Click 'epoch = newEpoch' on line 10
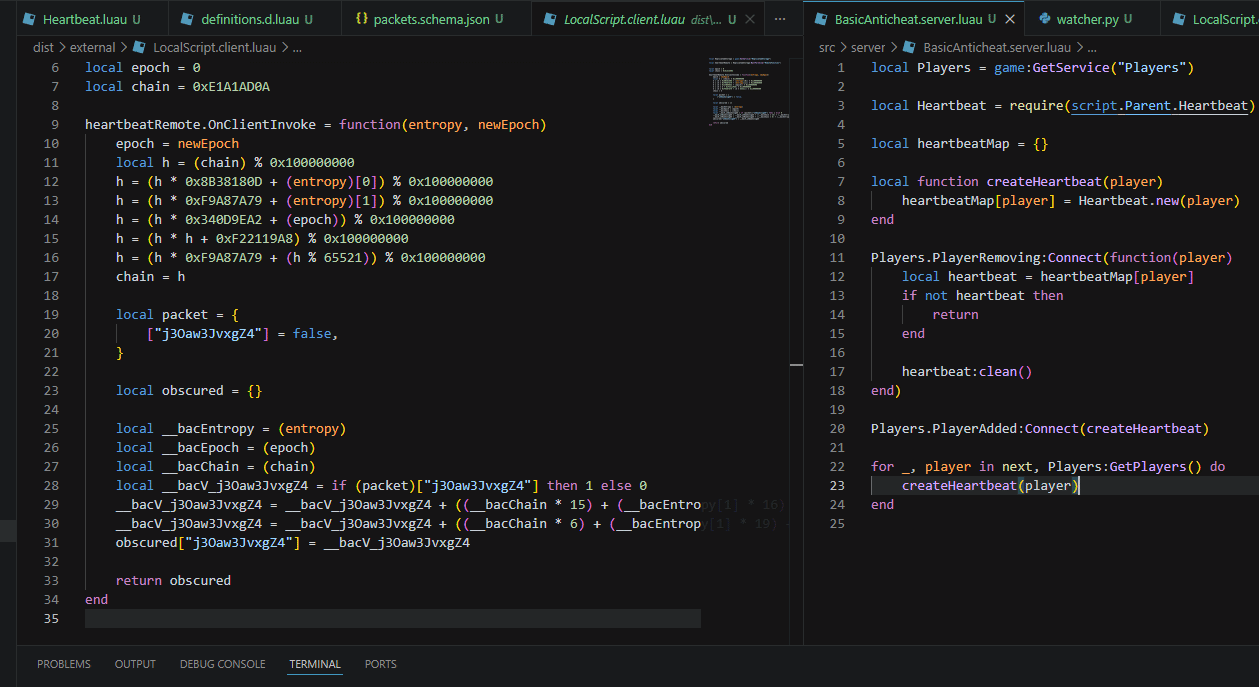The width and height of the screenshot is (1259, 687). coord(177,143)
